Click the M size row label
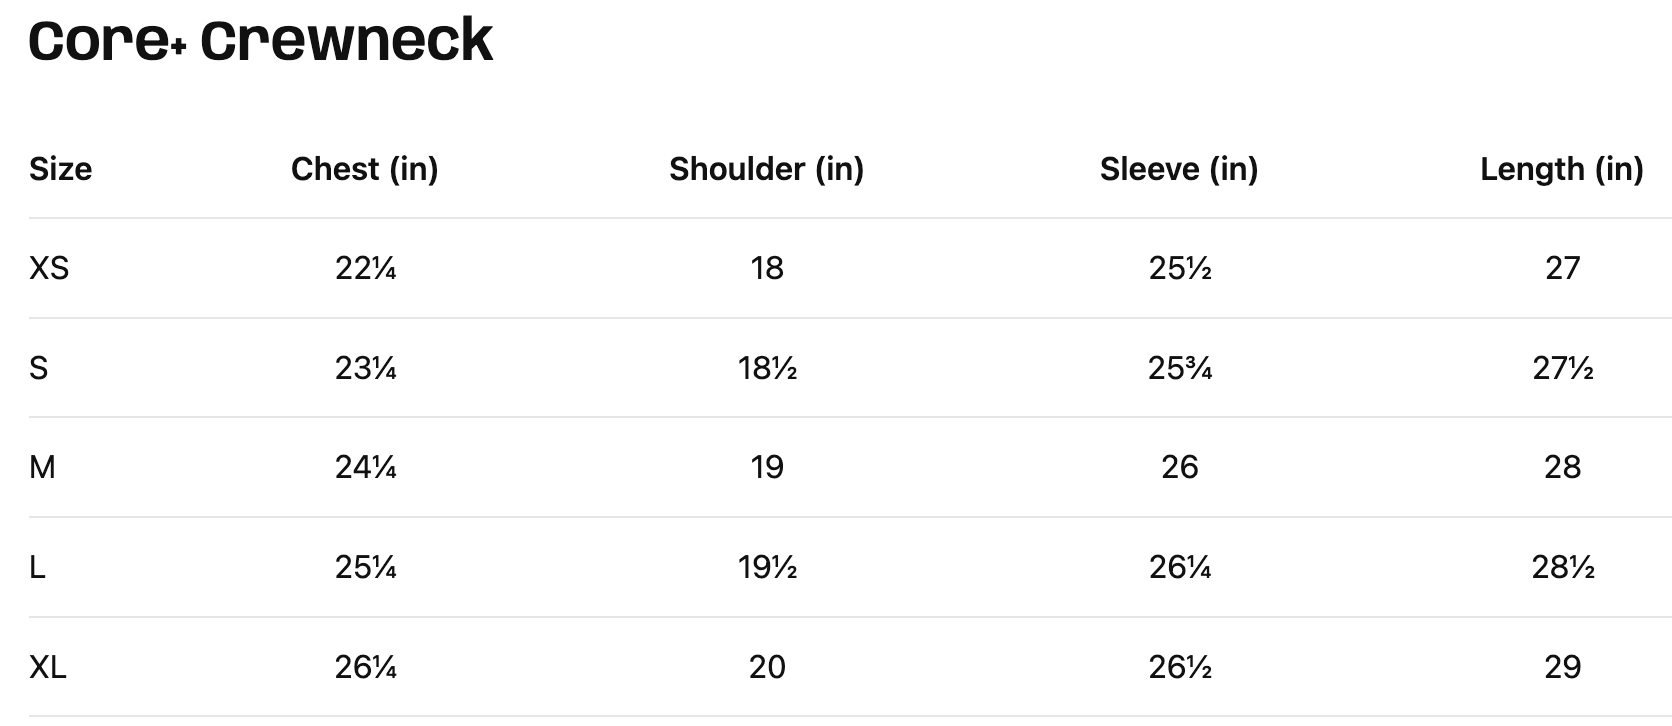 point(42,467)
